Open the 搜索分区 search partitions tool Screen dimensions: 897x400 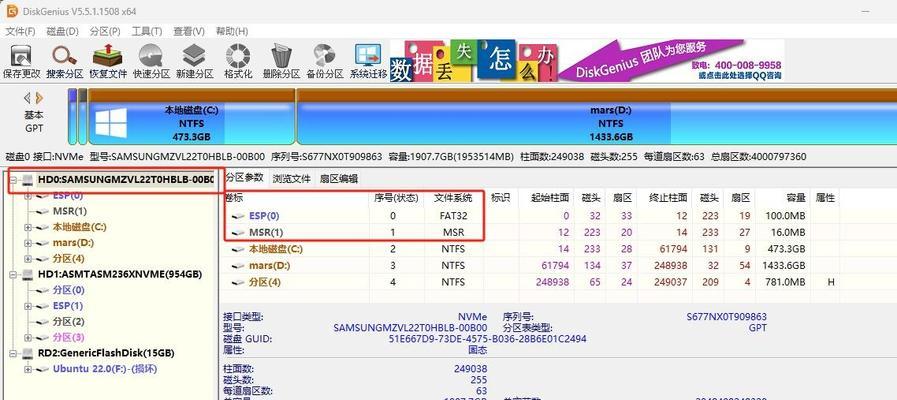pos(65,56)
